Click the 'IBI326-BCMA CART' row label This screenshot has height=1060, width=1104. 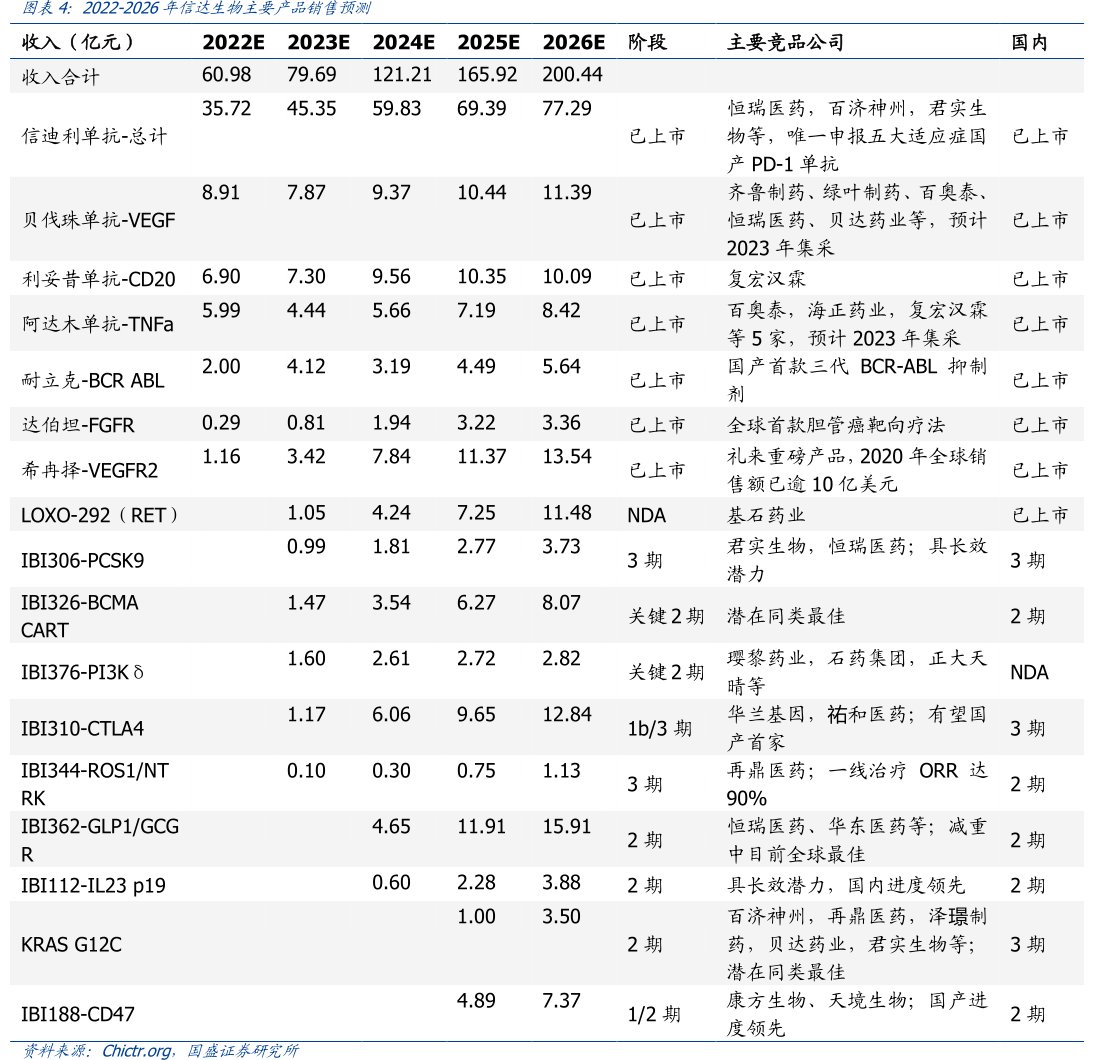click(x=80, y=617)
